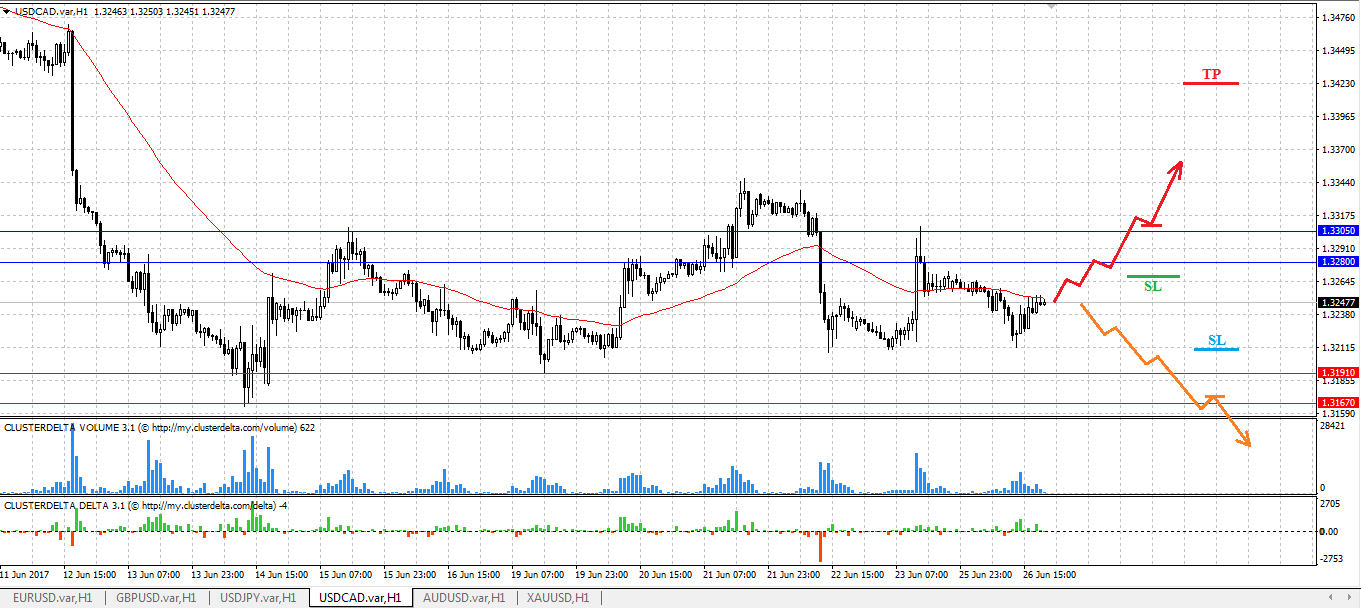Click the 1.32115 price scale value
The image size is (1361, 609).
1338,347
